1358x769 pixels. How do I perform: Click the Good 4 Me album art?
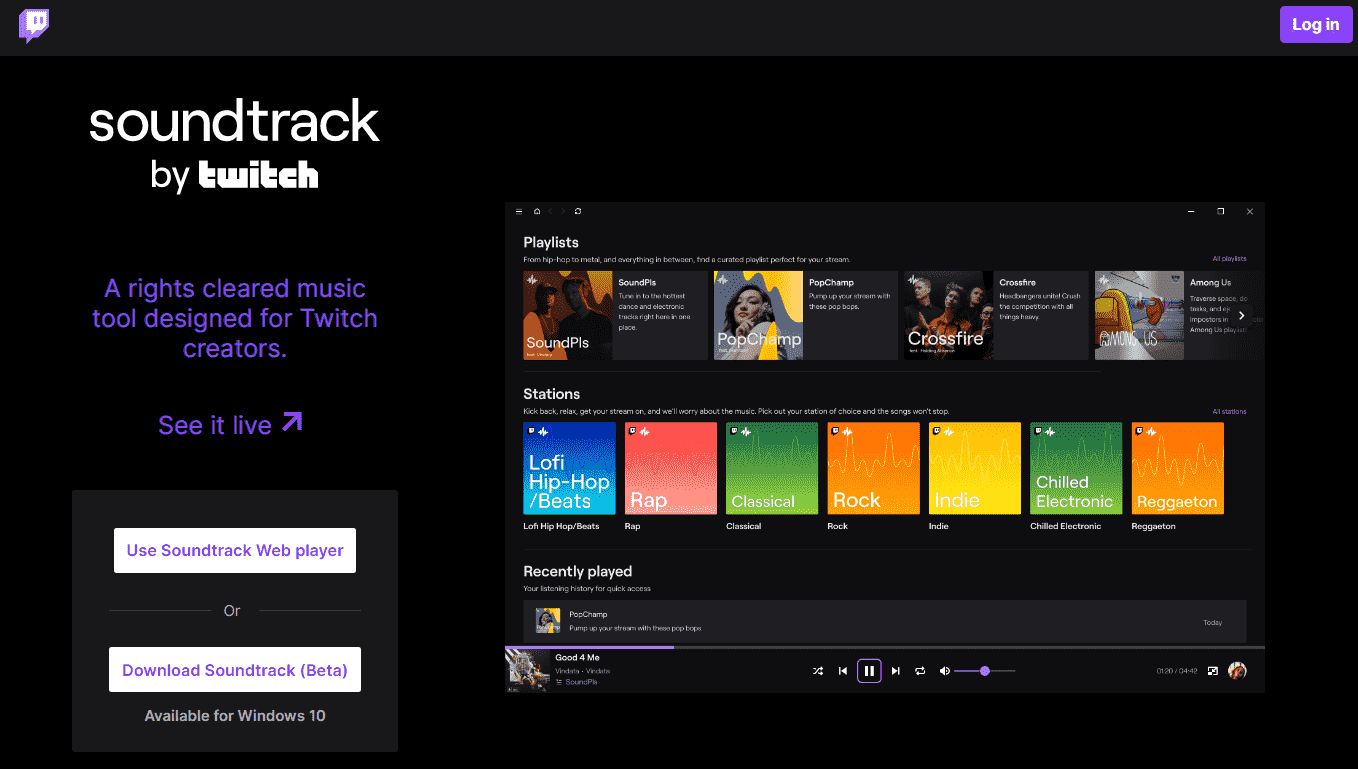525,671
